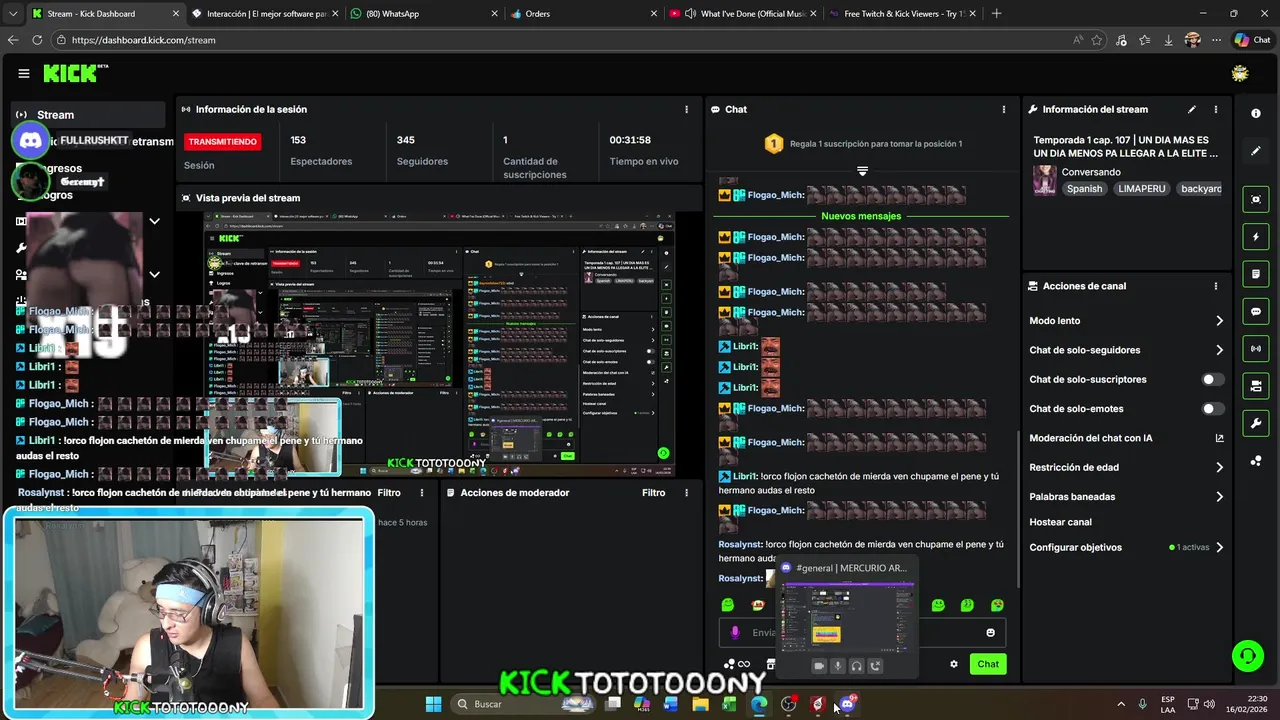Toggle the moderator actions panel icon in the right sidebar

point(1256,386)
